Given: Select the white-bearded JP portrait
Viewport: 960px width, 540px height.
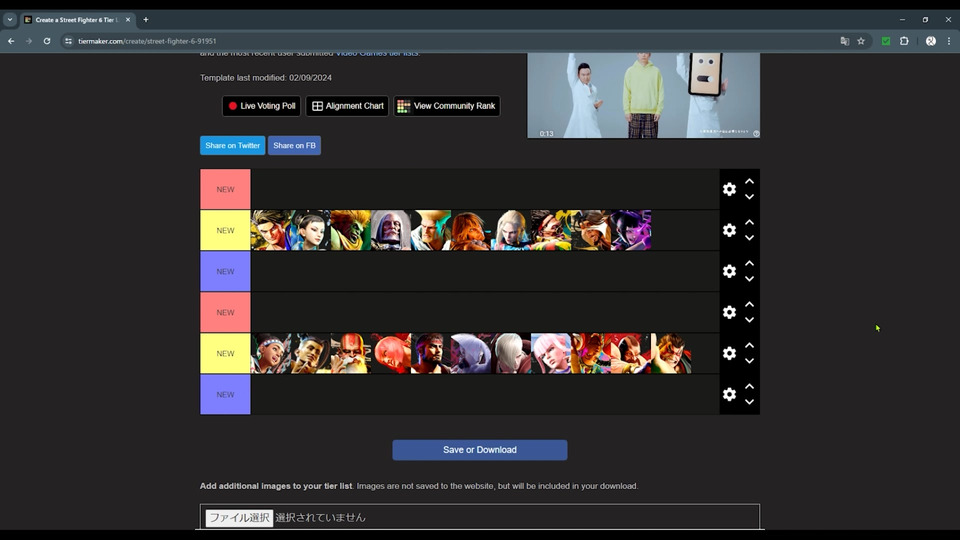Looking at the screenshot, I should tap(391, 230).
